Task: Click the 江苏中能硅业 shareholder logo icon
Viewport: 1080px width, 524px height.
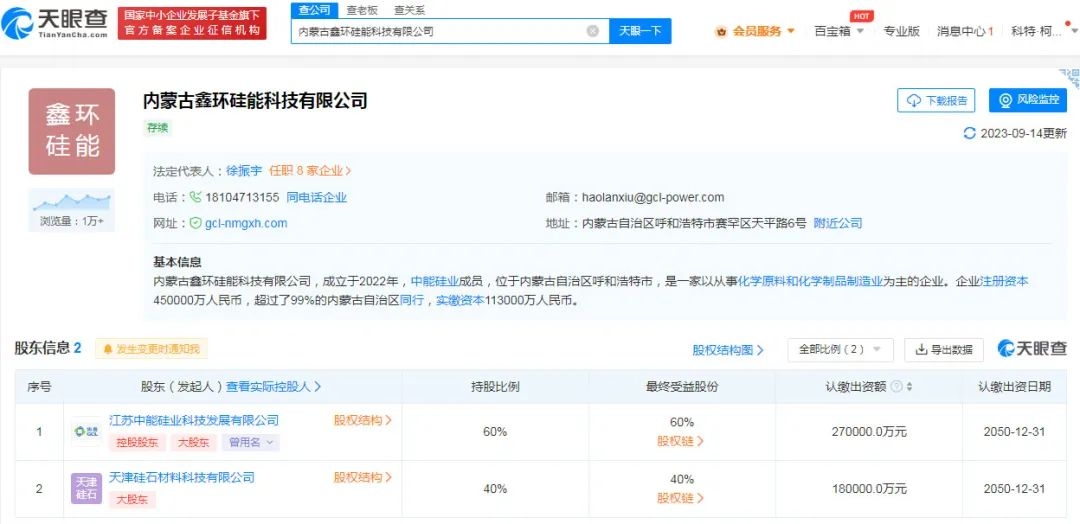Action: 86,432
